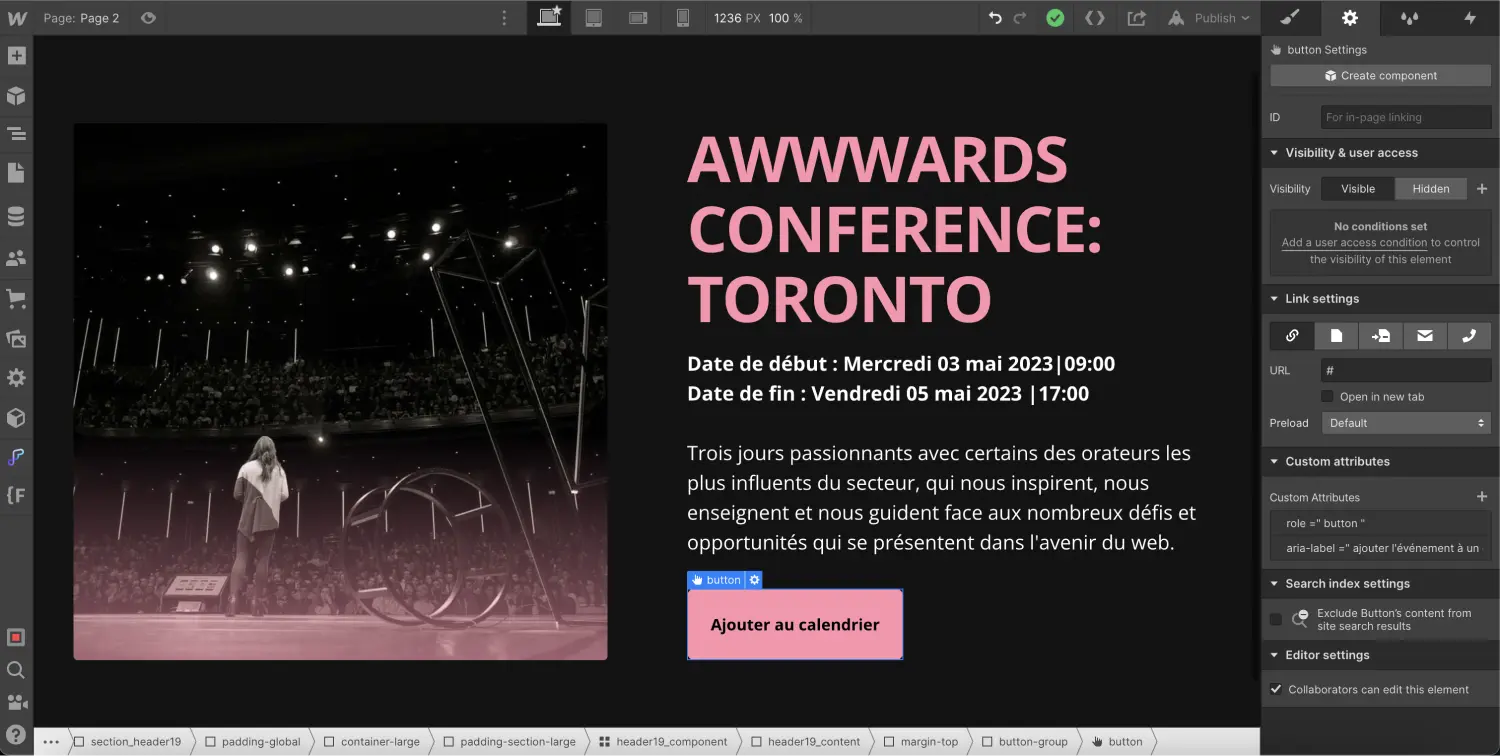Viewport: 1500px width, 756px height.
Task: Expand the breadcrumb ellipsis
Action: pos(51,742)
